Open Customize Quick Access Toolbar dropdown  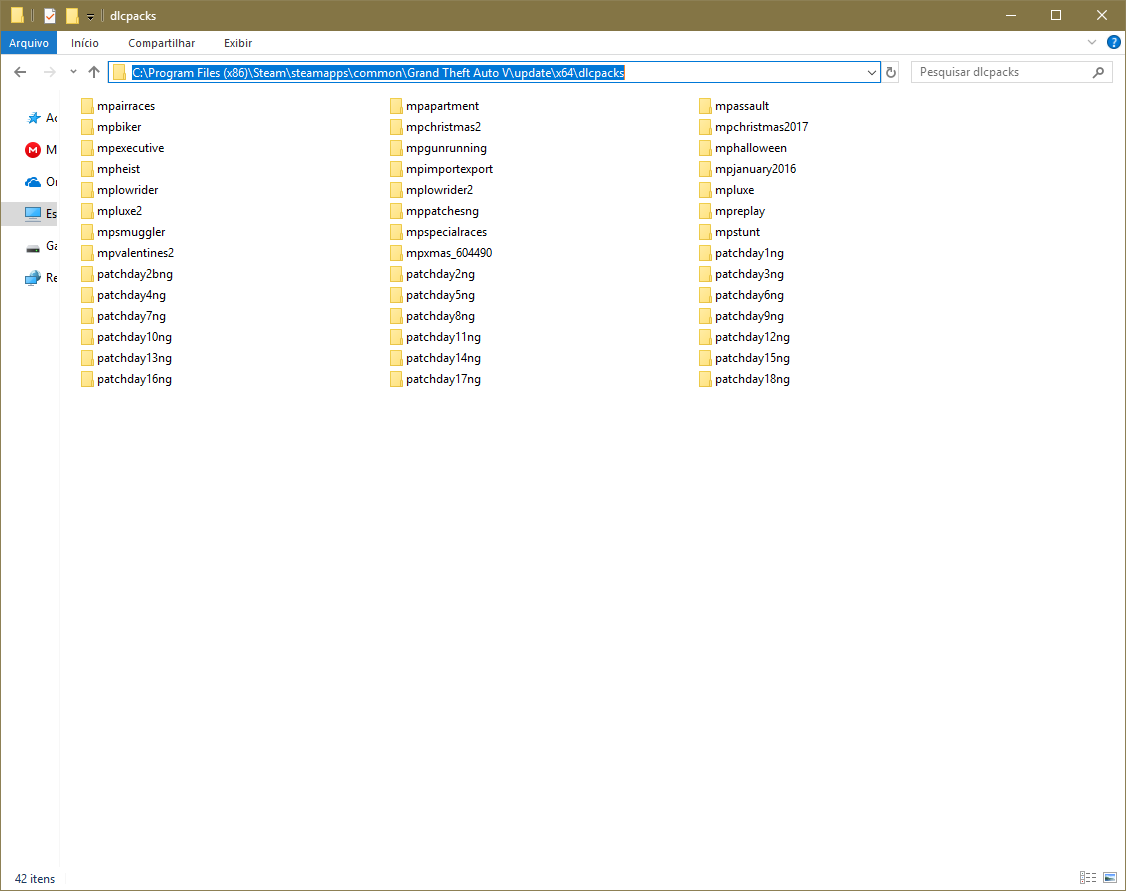[x=90, y=16]
